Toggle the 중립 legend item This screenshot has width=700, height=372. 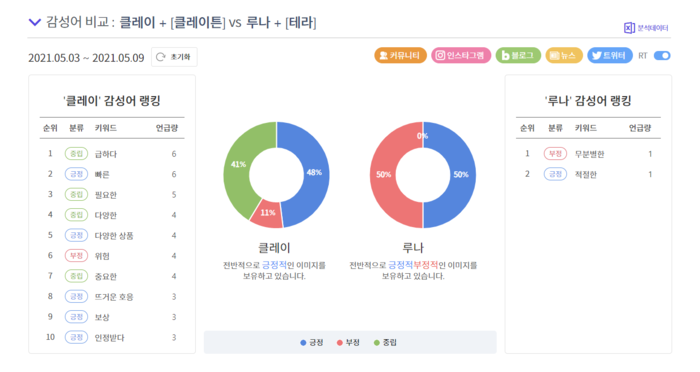click(385, 343)
